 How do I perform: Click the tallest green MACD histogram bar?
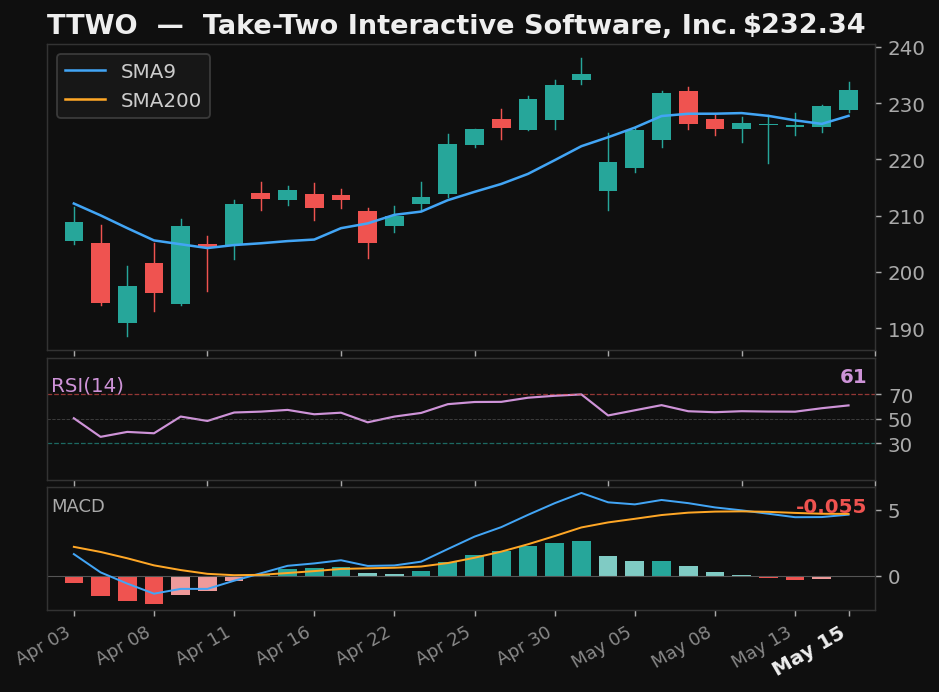coord(581,559)
